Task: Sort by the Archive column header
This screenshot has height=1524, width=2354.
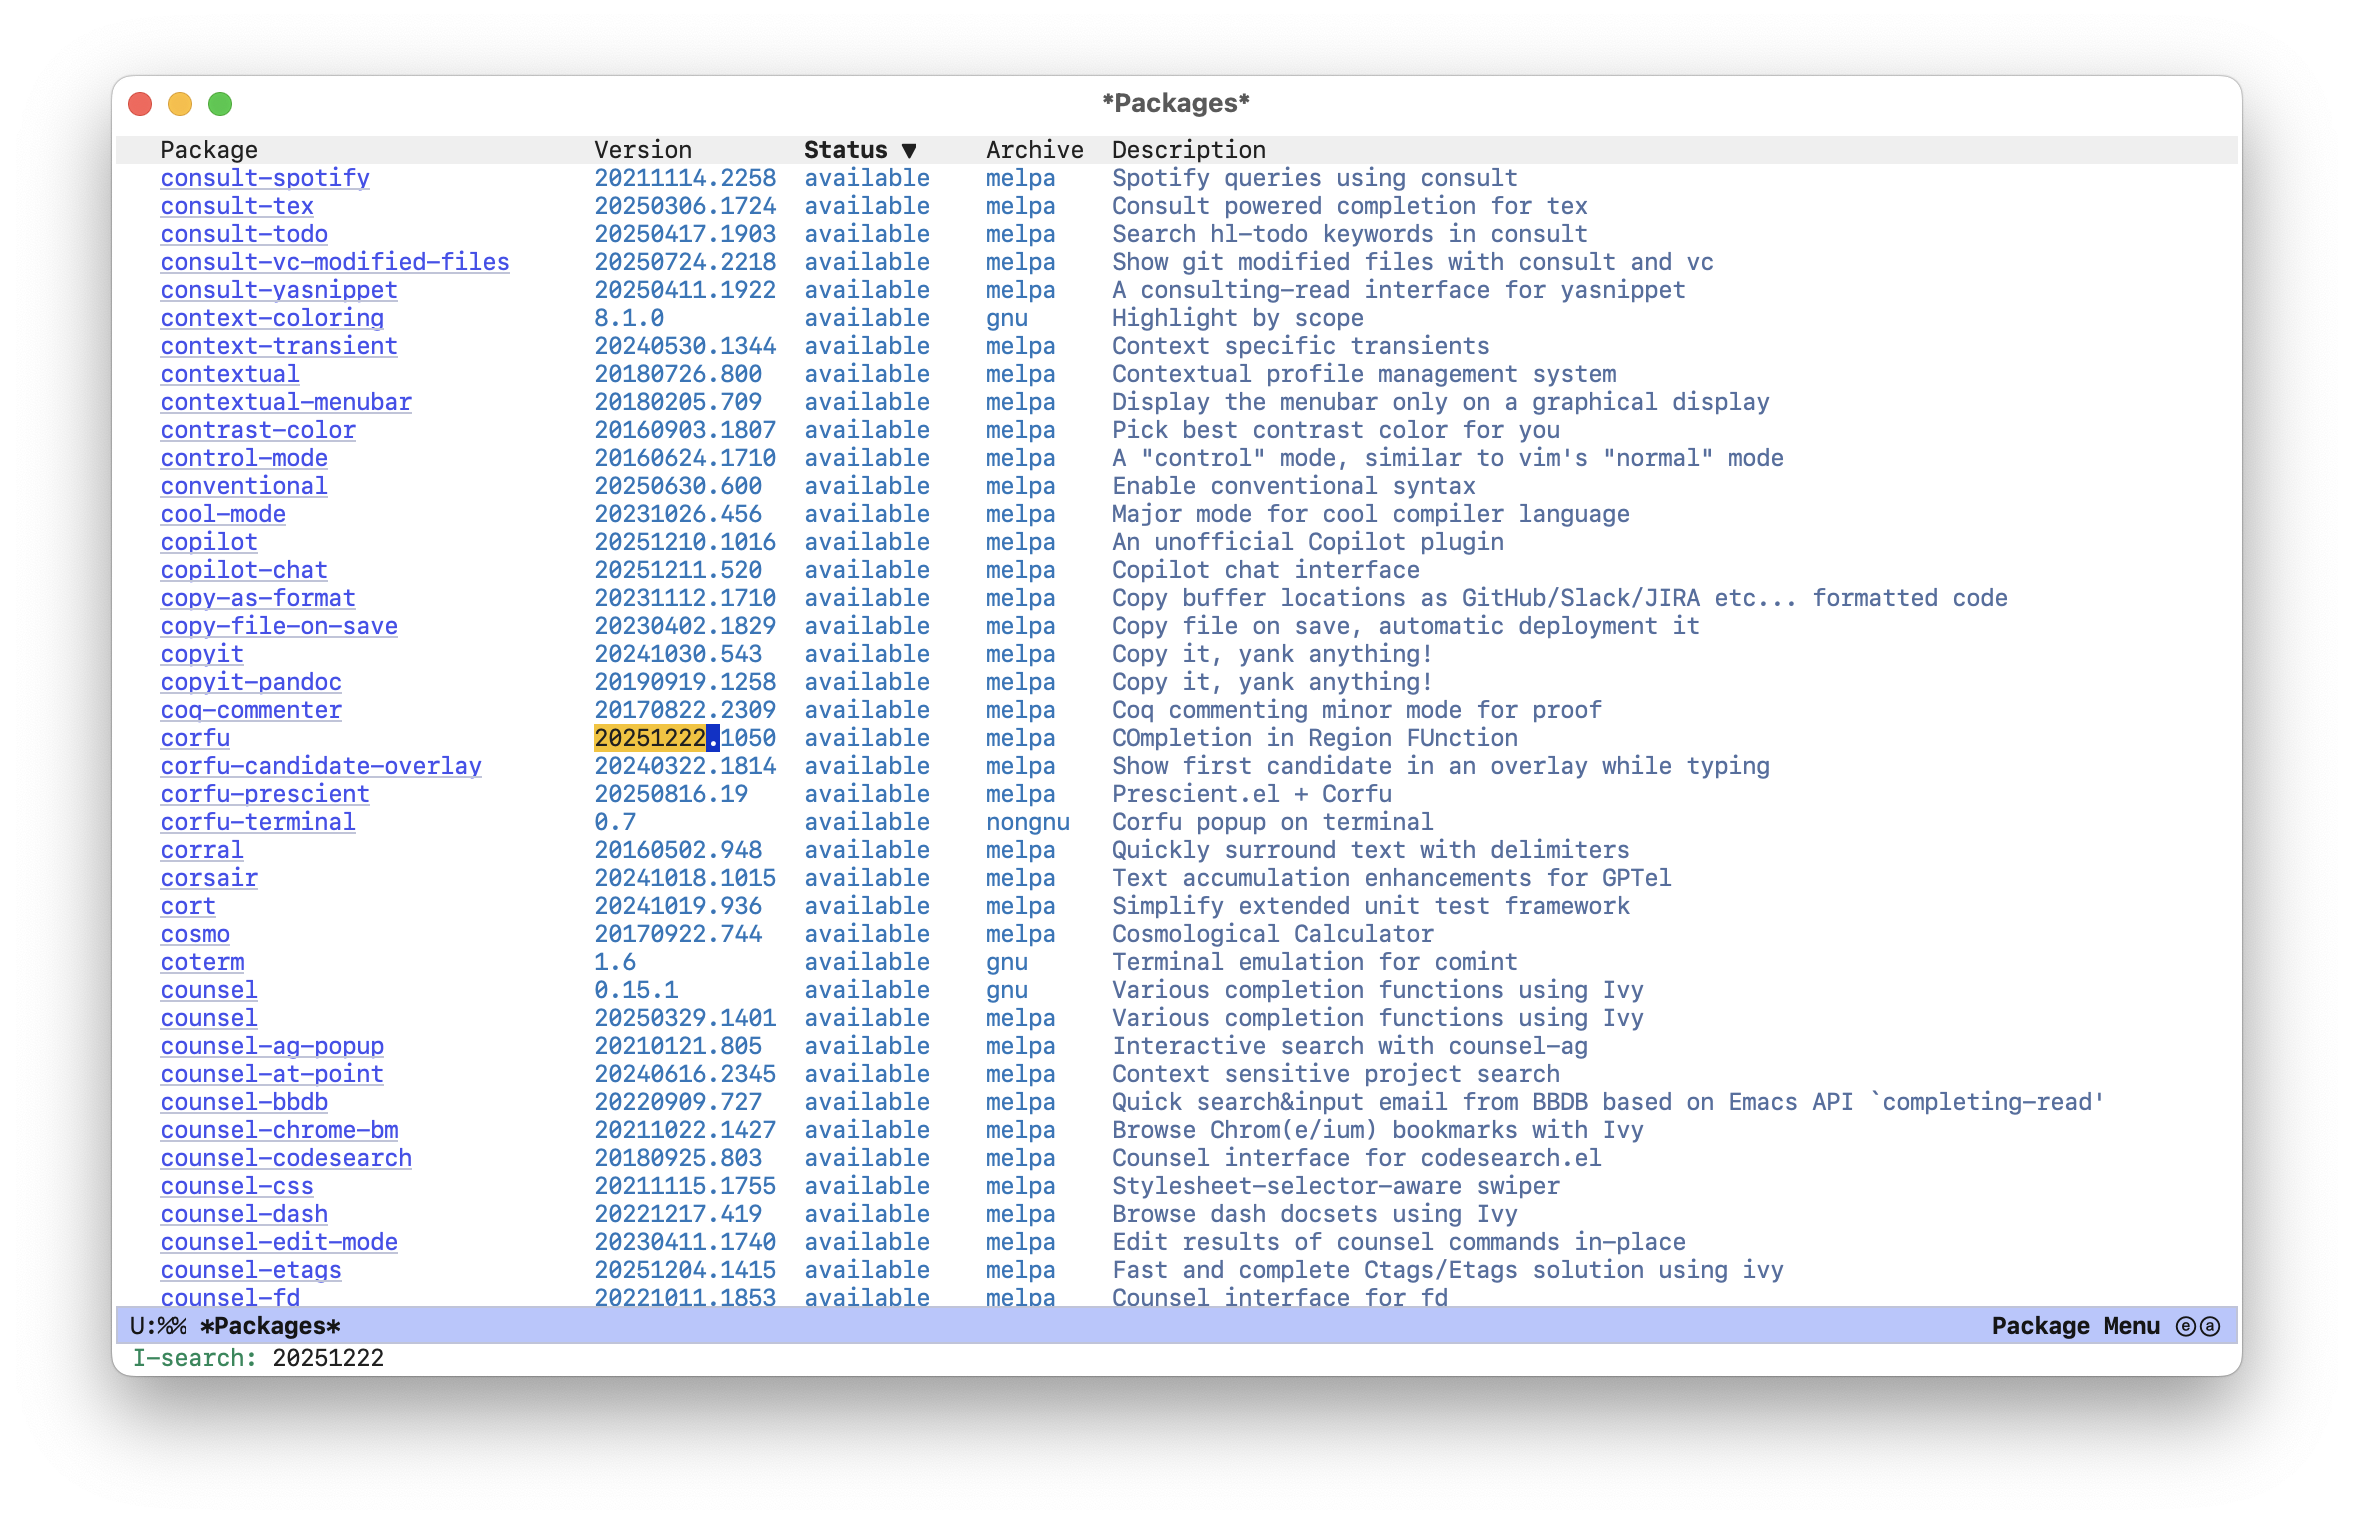Action: [x=1034, y=150]
